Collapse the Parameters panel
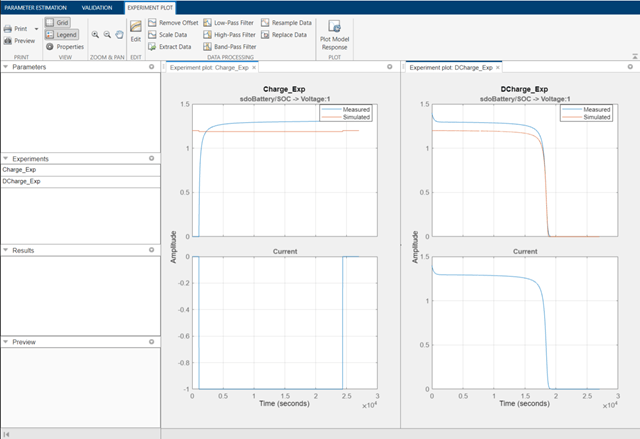Image resolution: width=640 pixels, height=439 pixels. point(6,67)
